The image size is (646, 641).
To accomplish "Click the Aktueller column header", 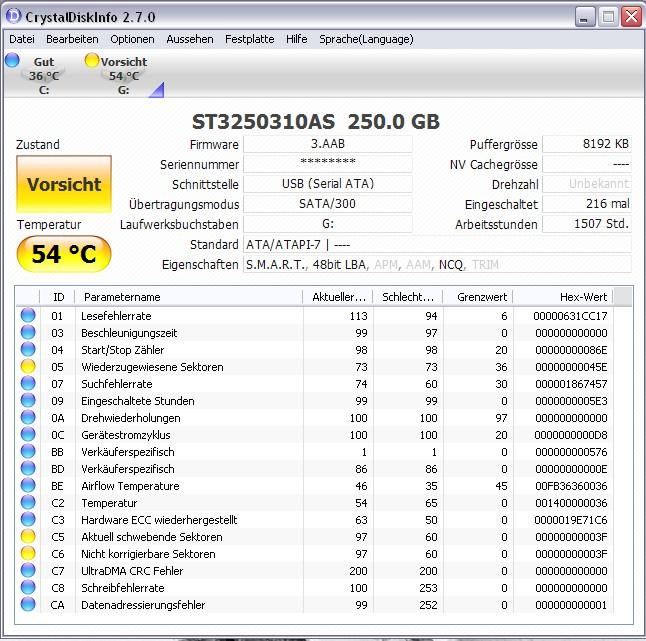I will click(x=338, y=297).
